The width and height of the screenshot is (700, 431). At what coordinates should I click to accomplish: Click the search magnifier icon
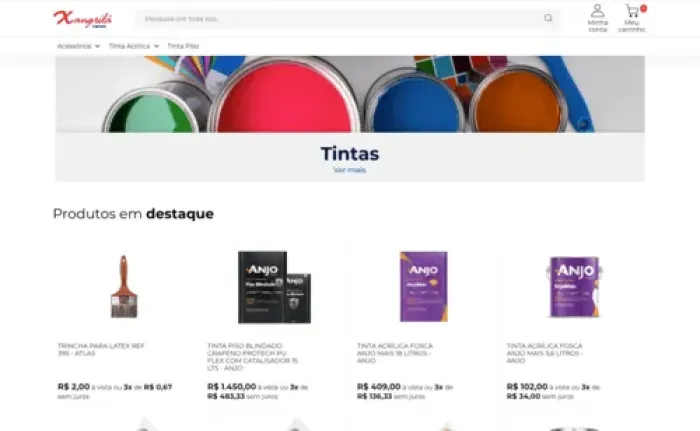point(548,18)
